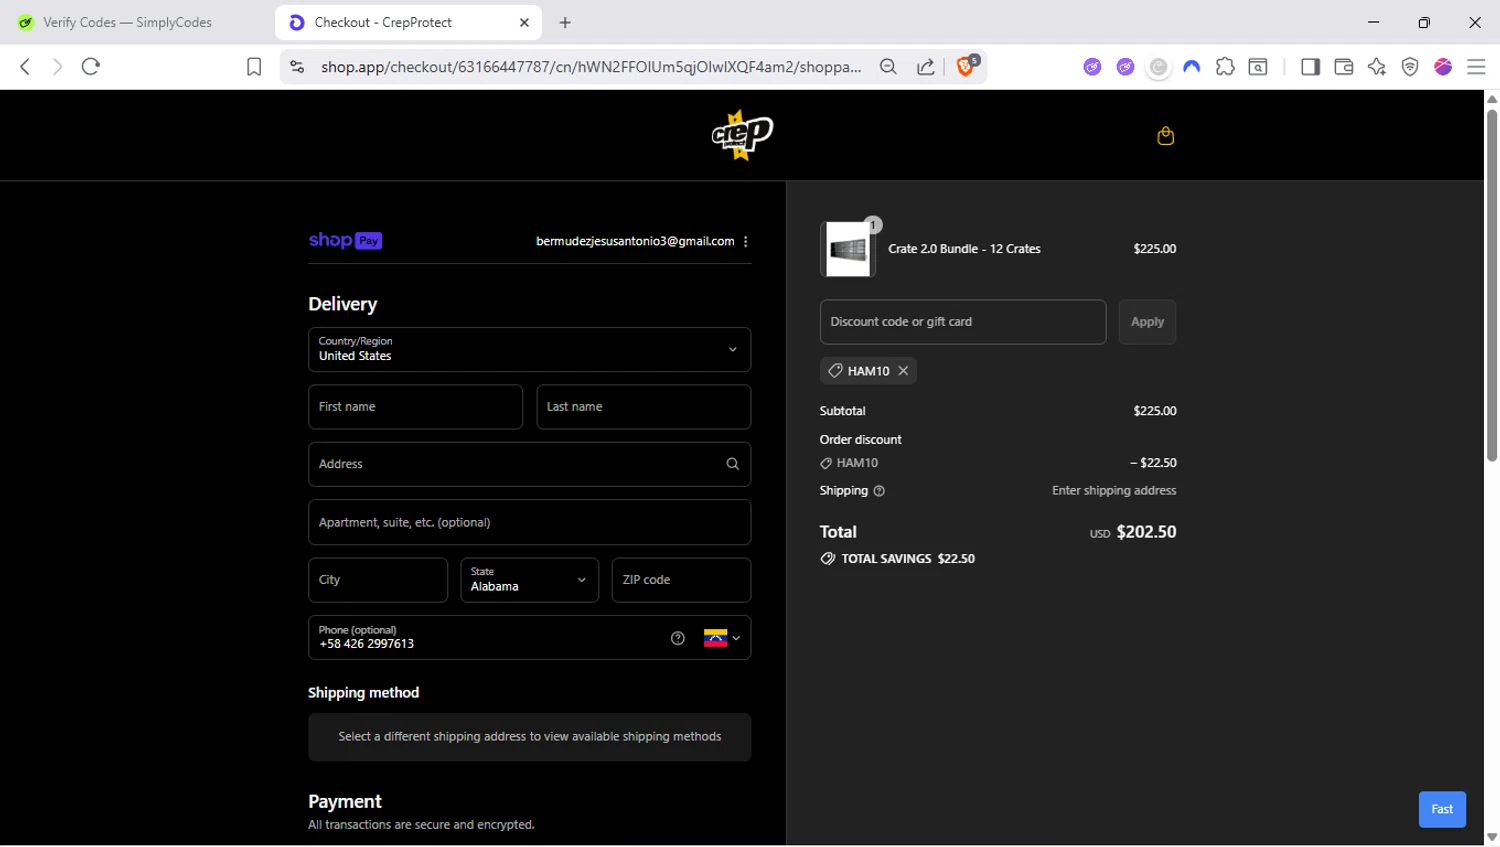Bookmark this page
The image size is (1500, 847).
tap(254, 67)
